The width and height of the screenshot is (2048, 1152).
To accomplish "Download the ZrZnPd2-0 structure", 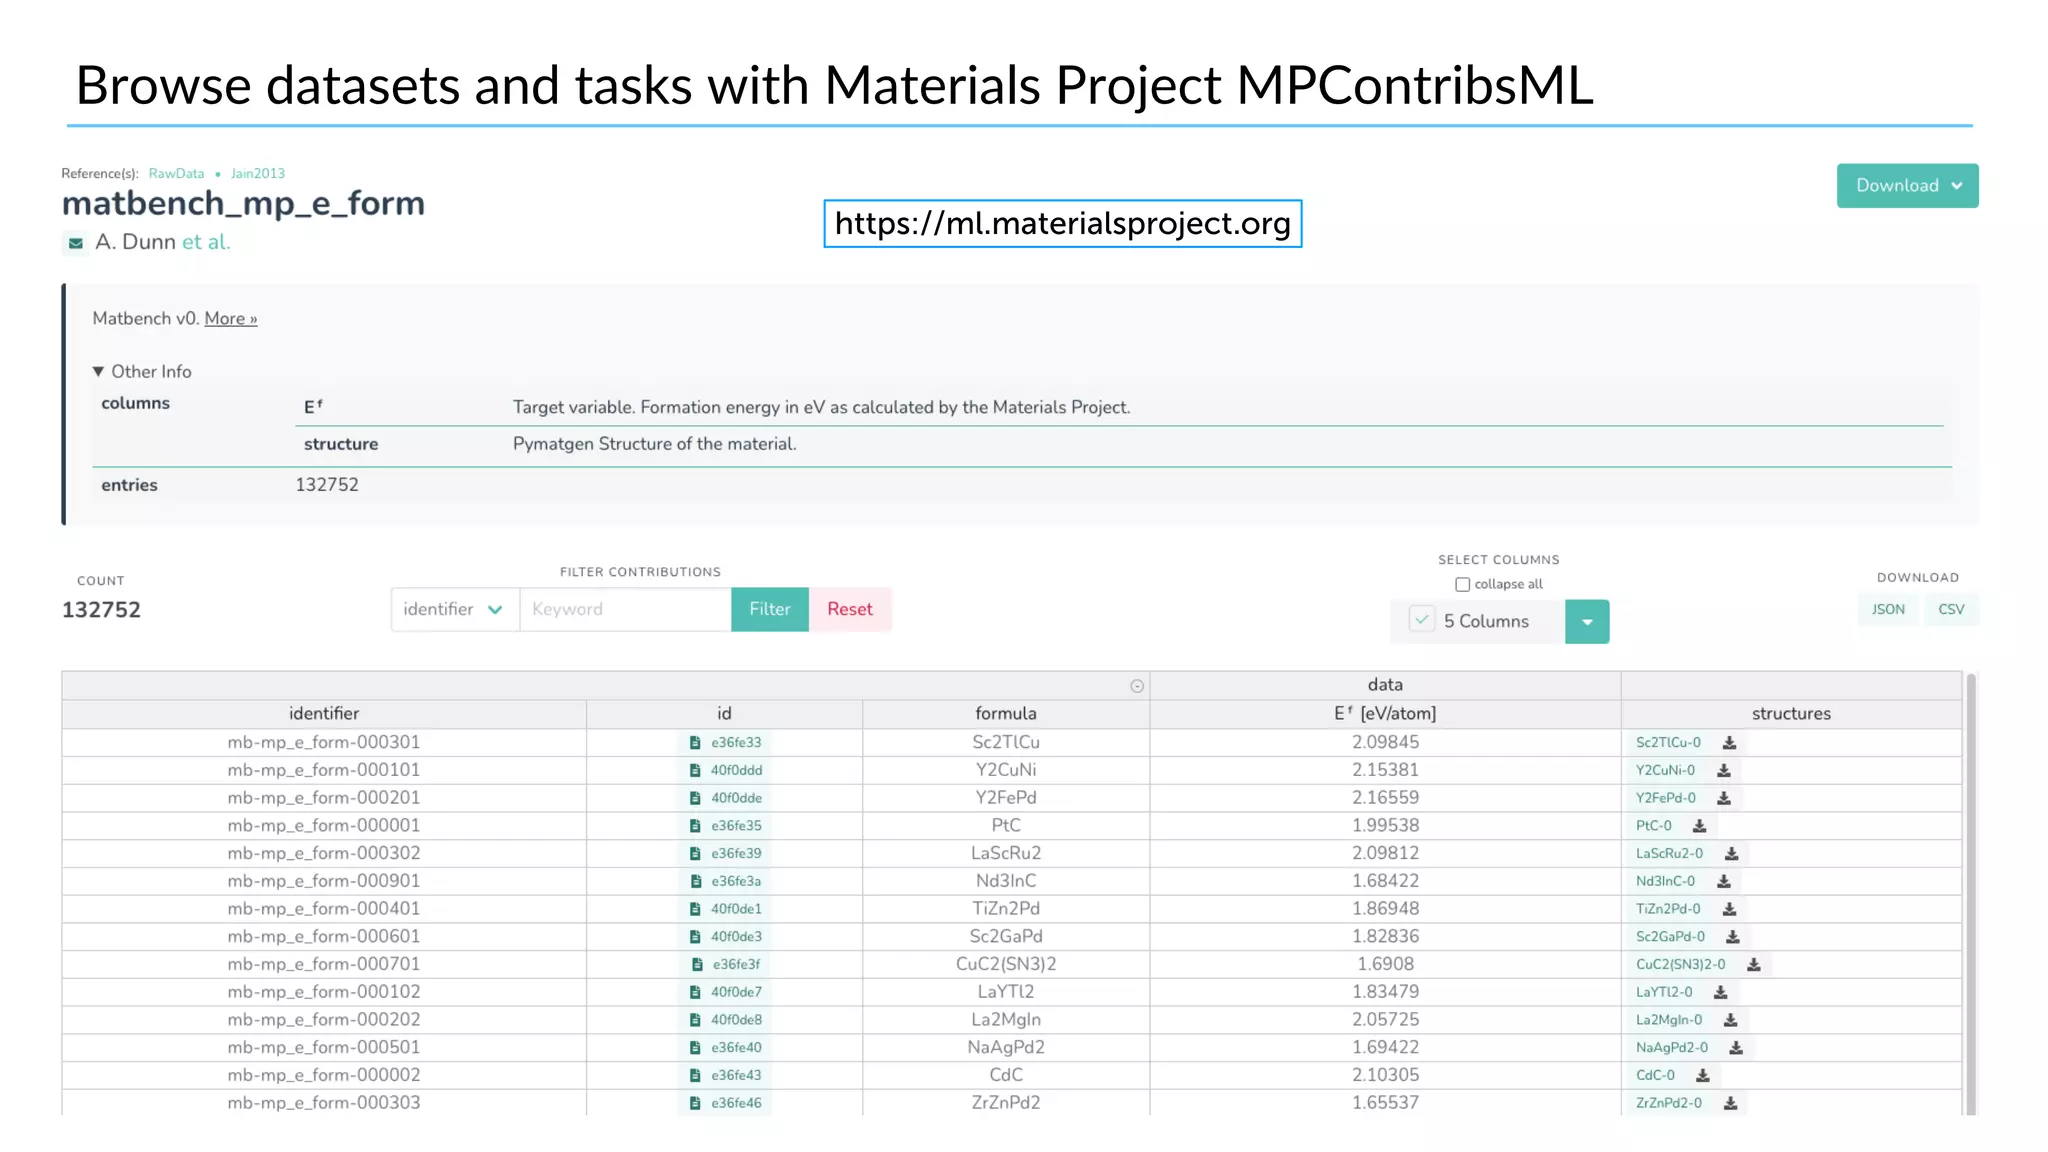I will coord(1730,1104).
